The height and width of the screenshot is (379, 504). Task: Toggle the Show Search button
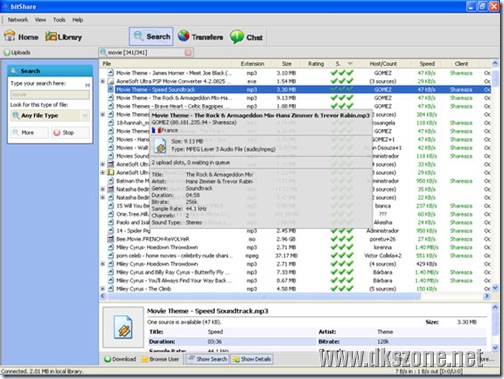coord(207,359)
